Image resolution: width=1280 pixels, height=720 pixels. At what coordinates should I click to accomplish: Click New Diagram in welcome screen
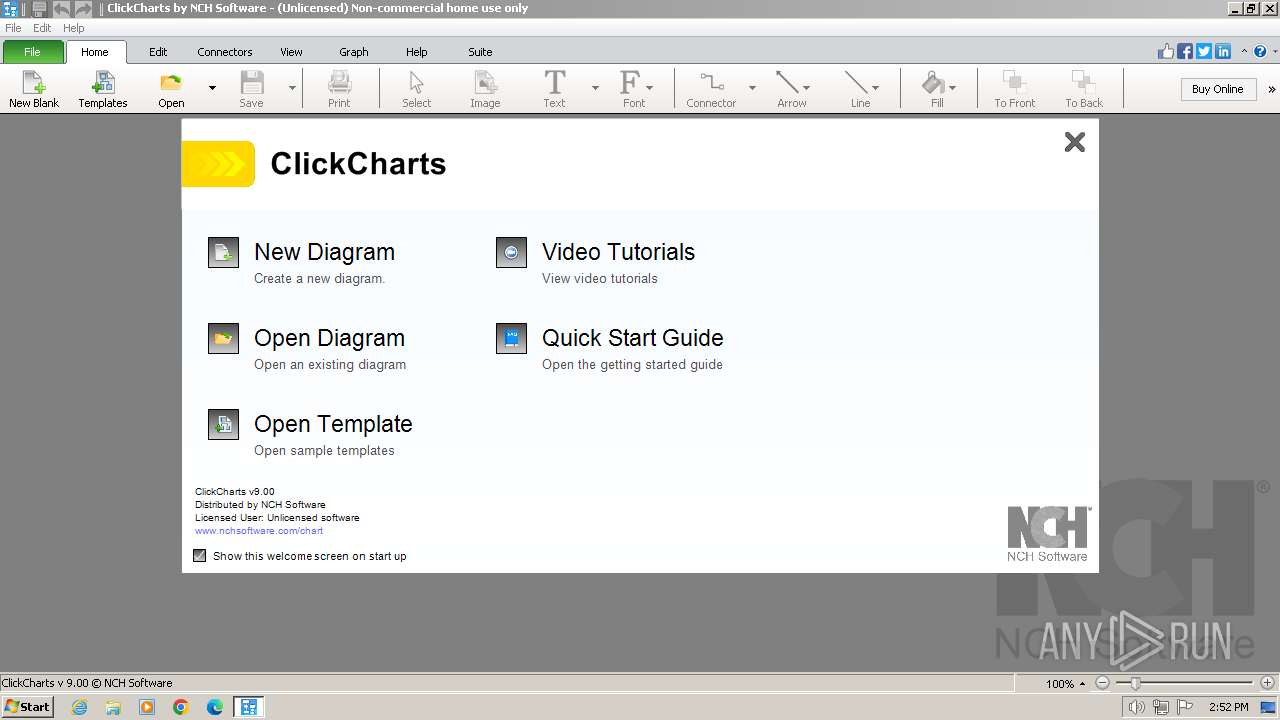[x=324, y=252]
